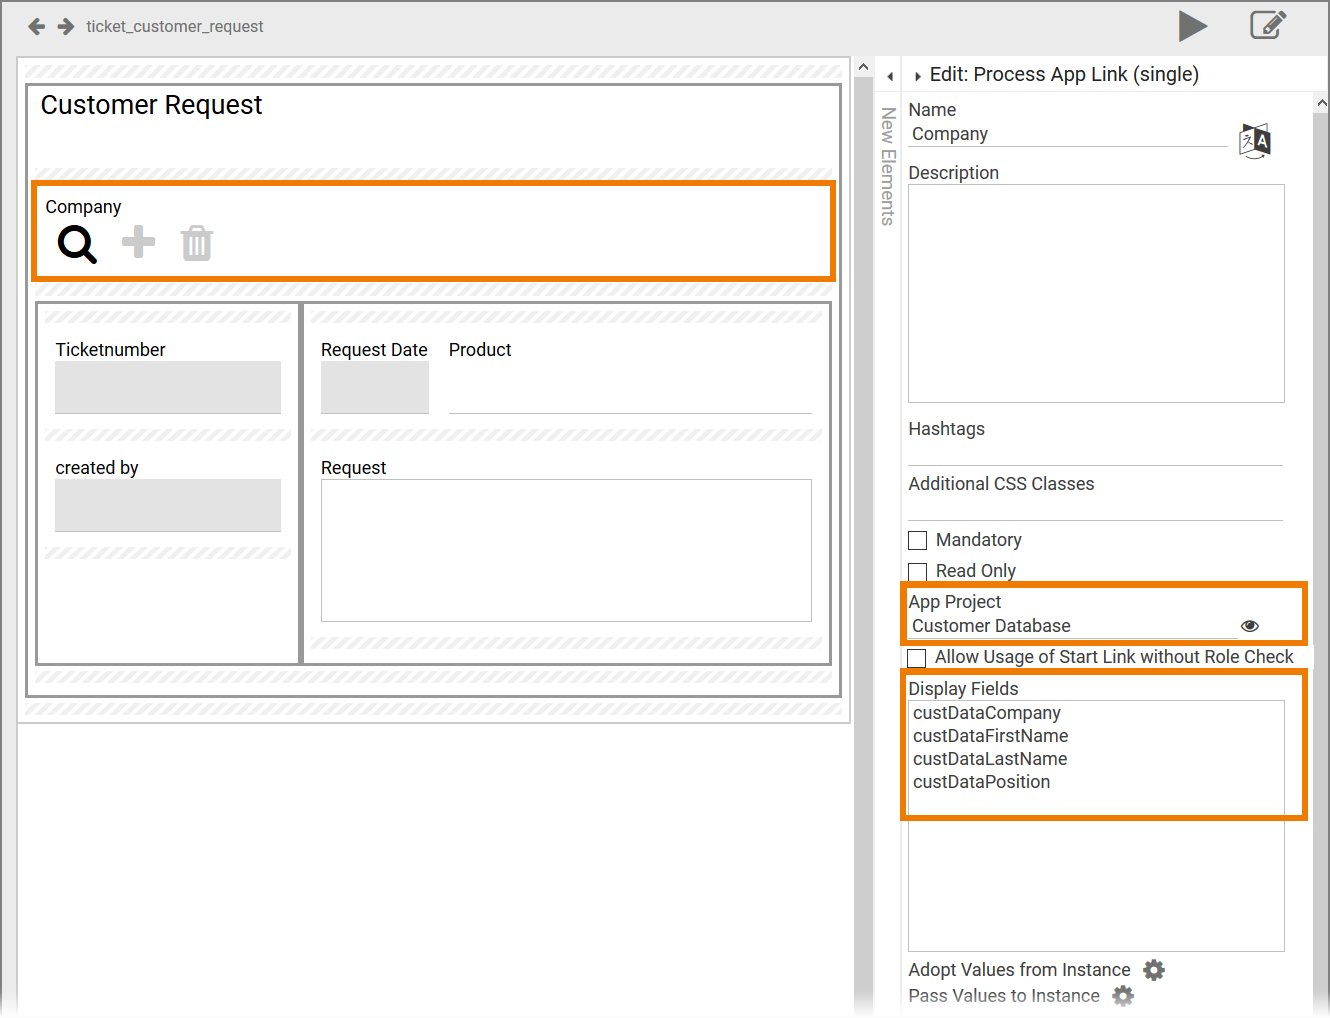Enable the Mandatory checkbox
The width and height of the screenshot is (1330, 1018).
[917, 541]
